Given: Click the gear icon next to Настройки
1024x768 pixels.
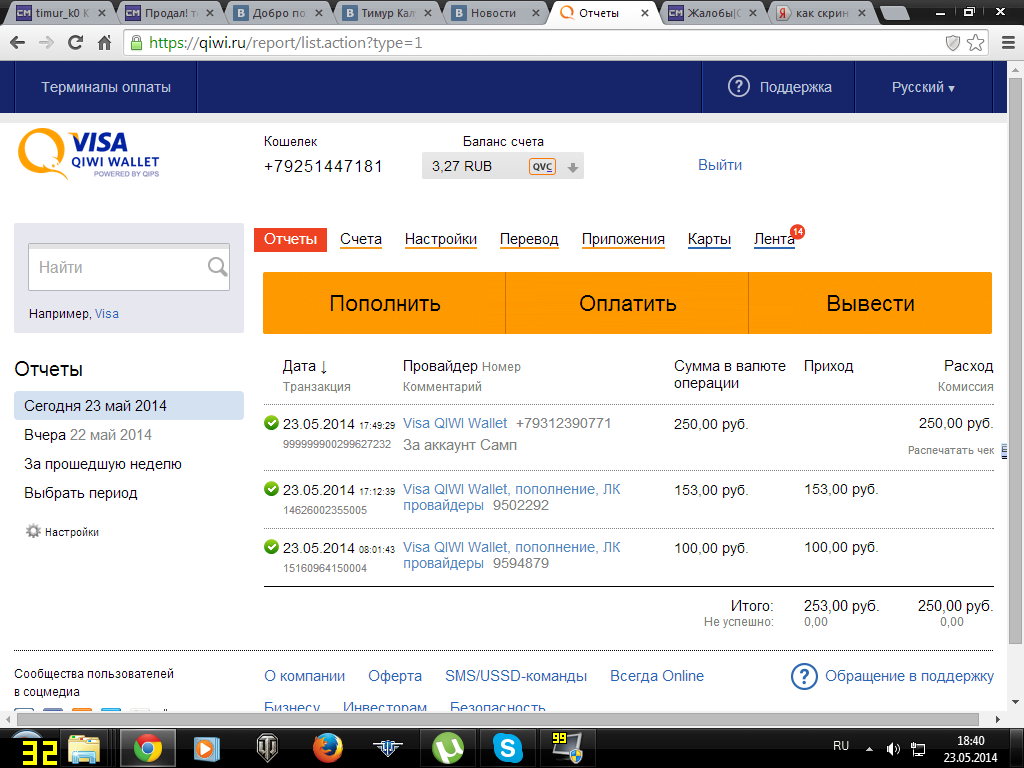Looking at the screenshot, I should coord(33,531).
